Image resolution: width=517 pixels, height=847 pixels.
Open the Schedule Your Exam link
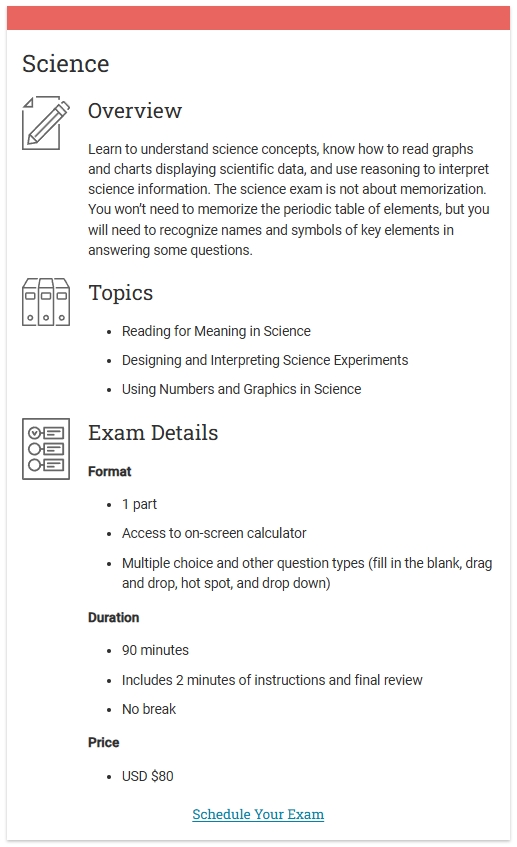coord(258,814)
